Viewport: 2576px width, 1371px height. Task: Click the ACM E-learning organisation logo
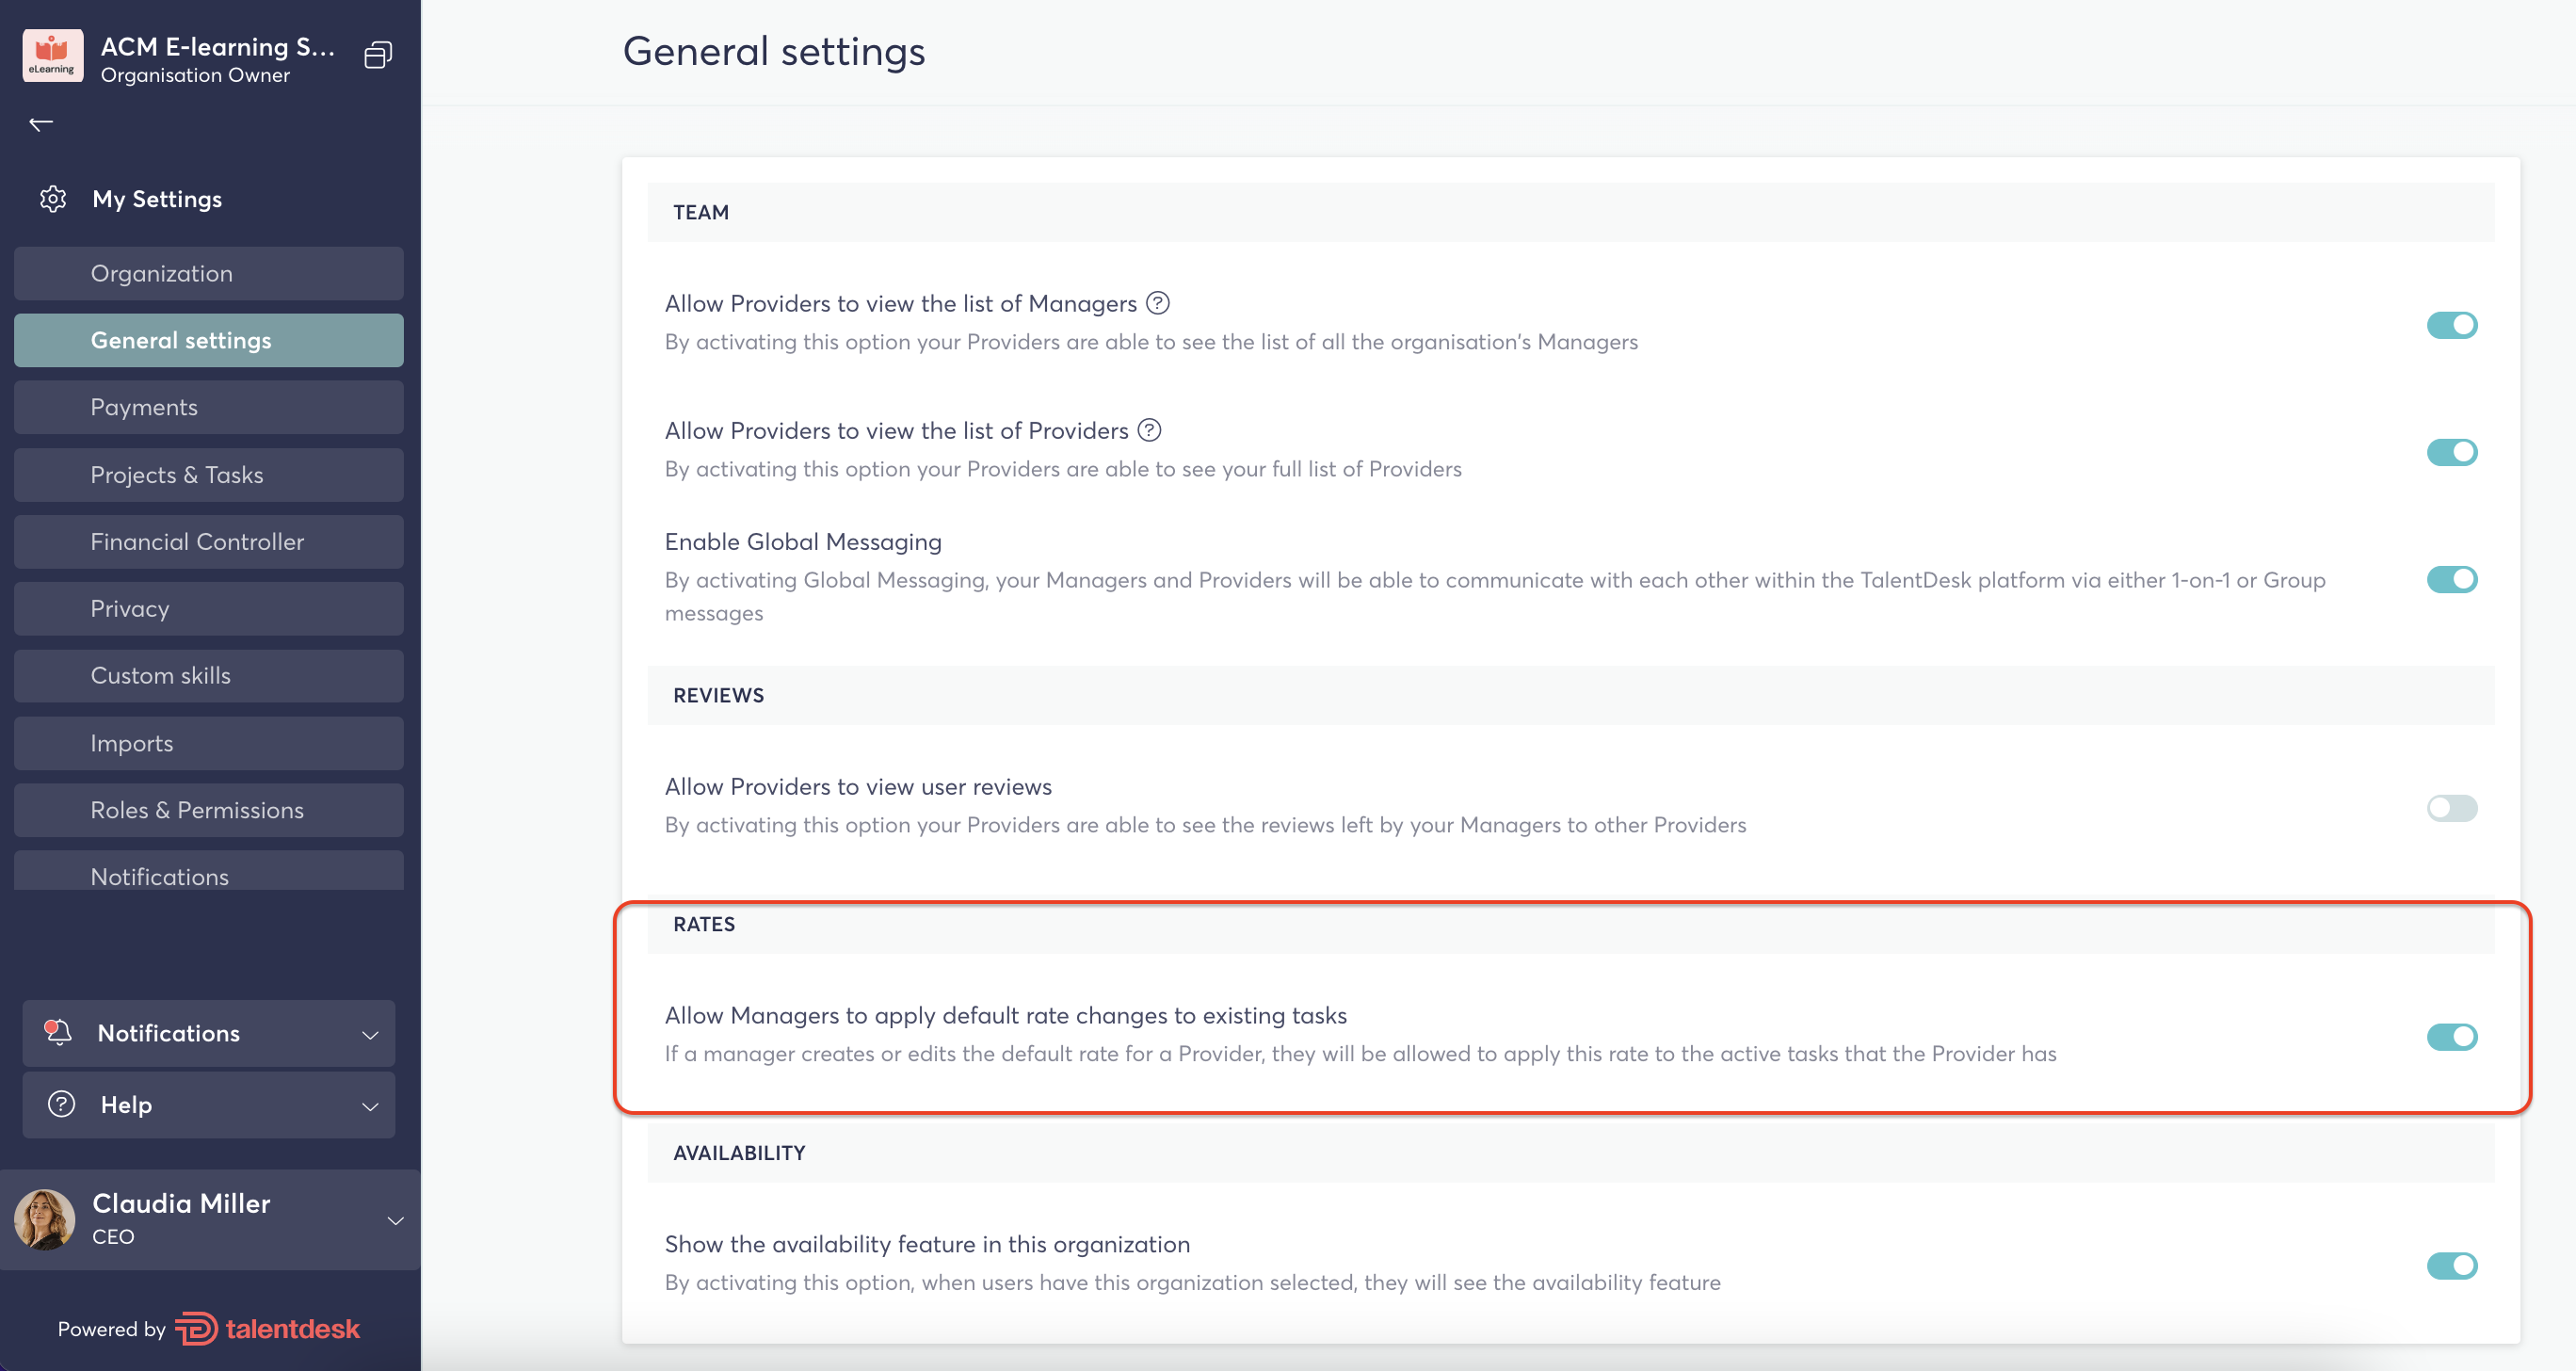52,56
